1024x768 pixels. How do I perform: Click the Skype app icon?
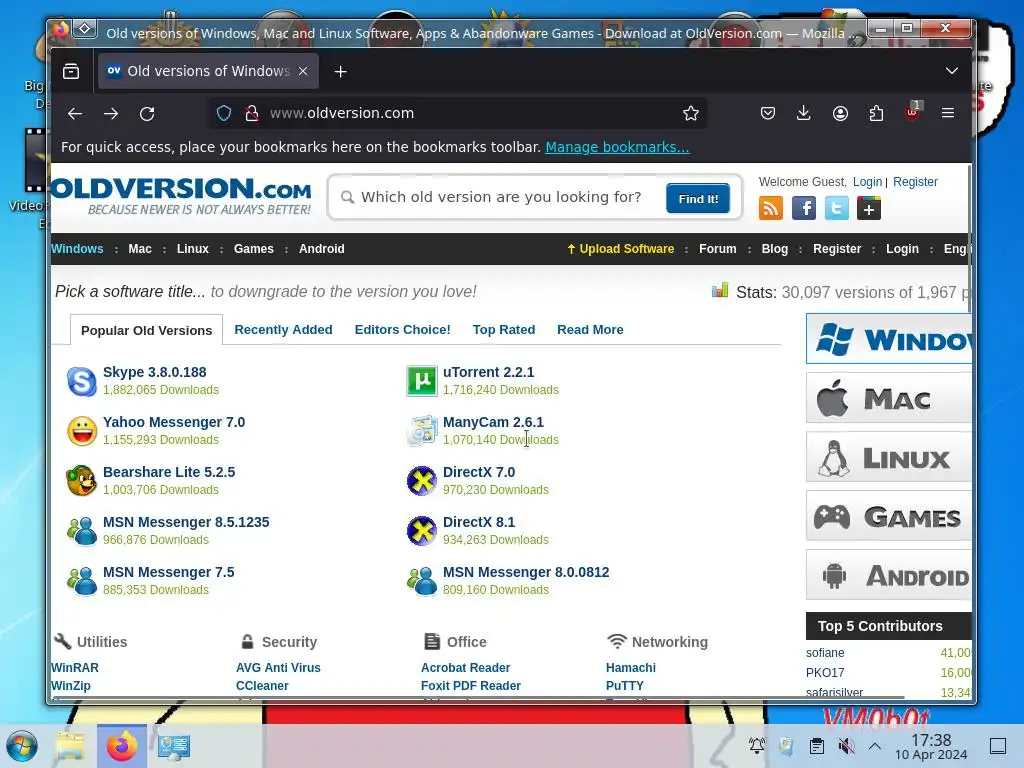tap(82, 381)
